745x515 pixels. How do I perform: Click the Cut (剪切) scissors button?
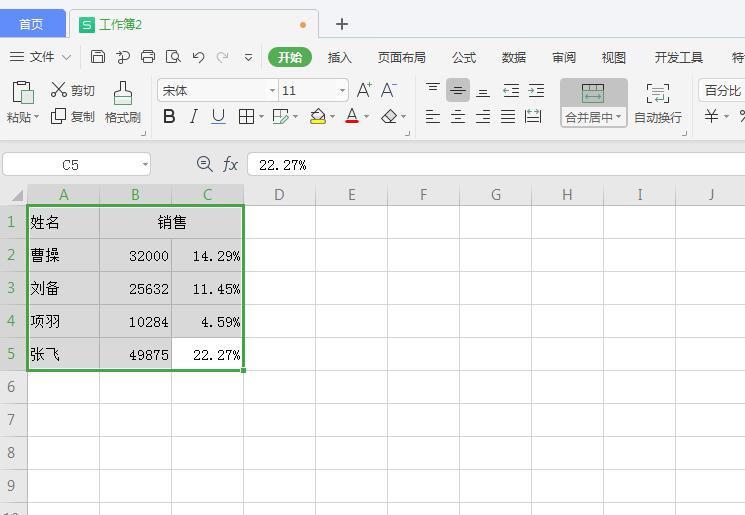(x=73, y=90)
